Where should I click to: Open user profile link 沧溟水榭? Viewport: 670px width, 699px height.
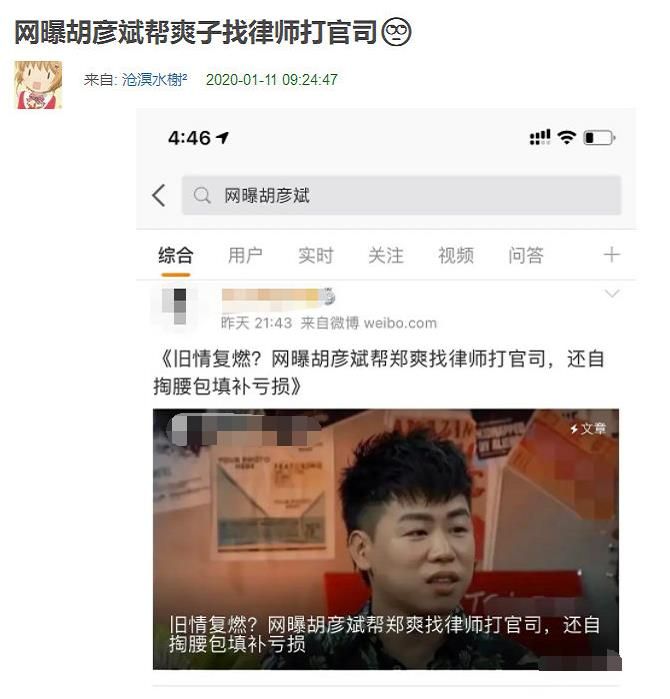pyautogui.click(x=154, y=80)
